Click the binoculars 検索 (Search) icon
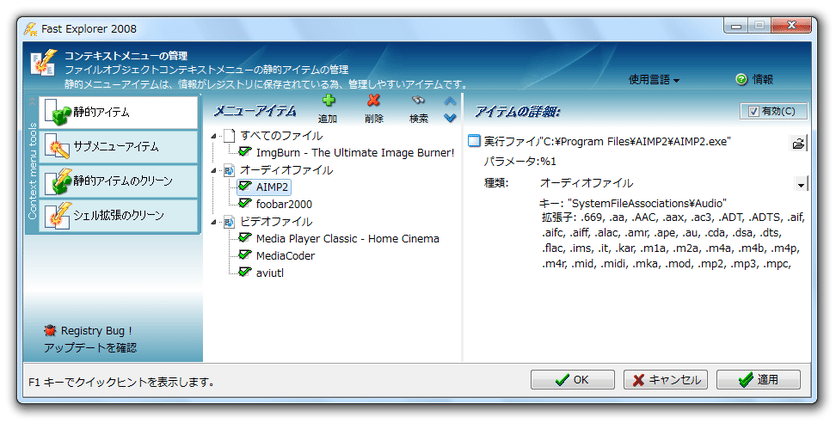 point(419,100)
